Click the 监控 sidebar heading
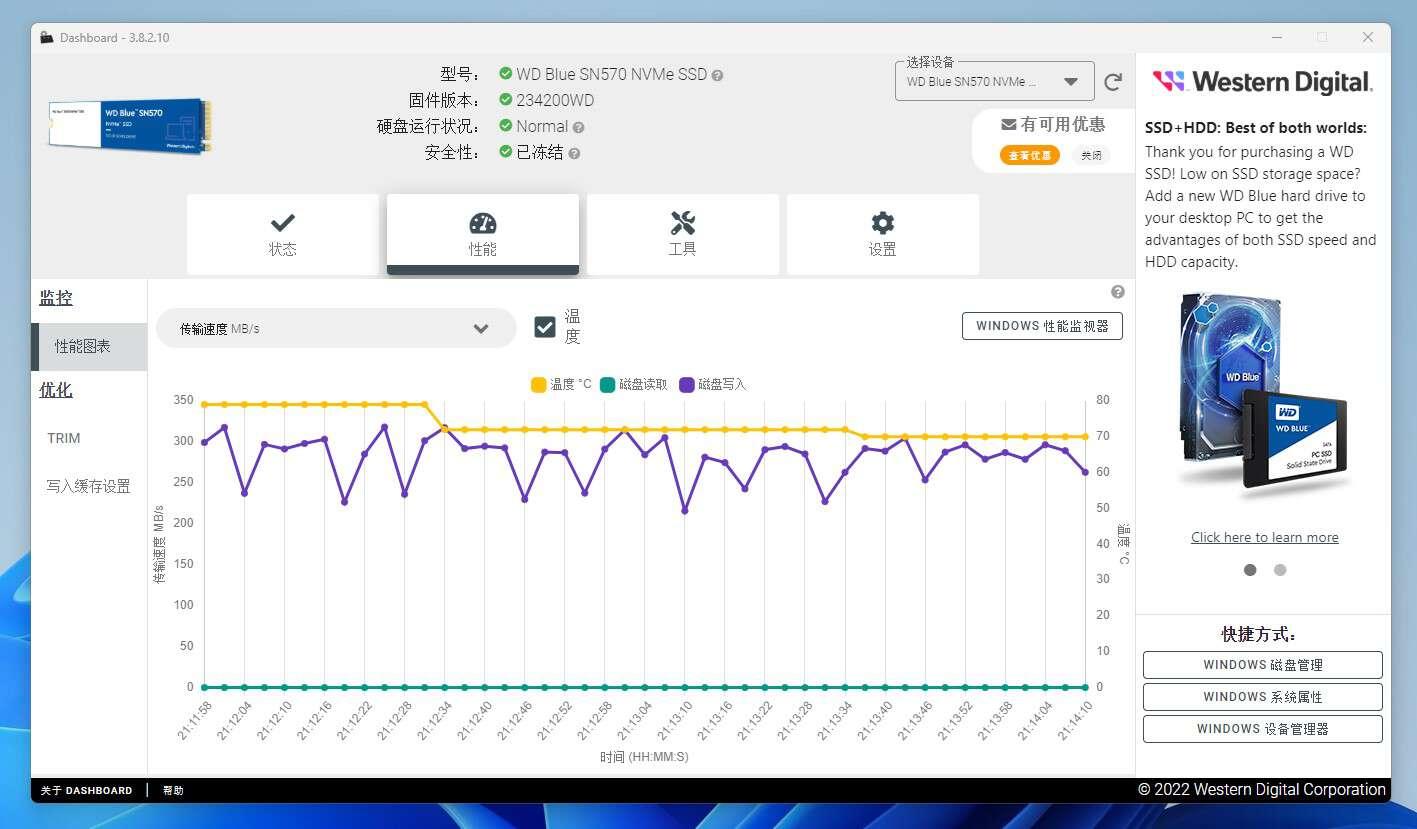 [56, 298]
